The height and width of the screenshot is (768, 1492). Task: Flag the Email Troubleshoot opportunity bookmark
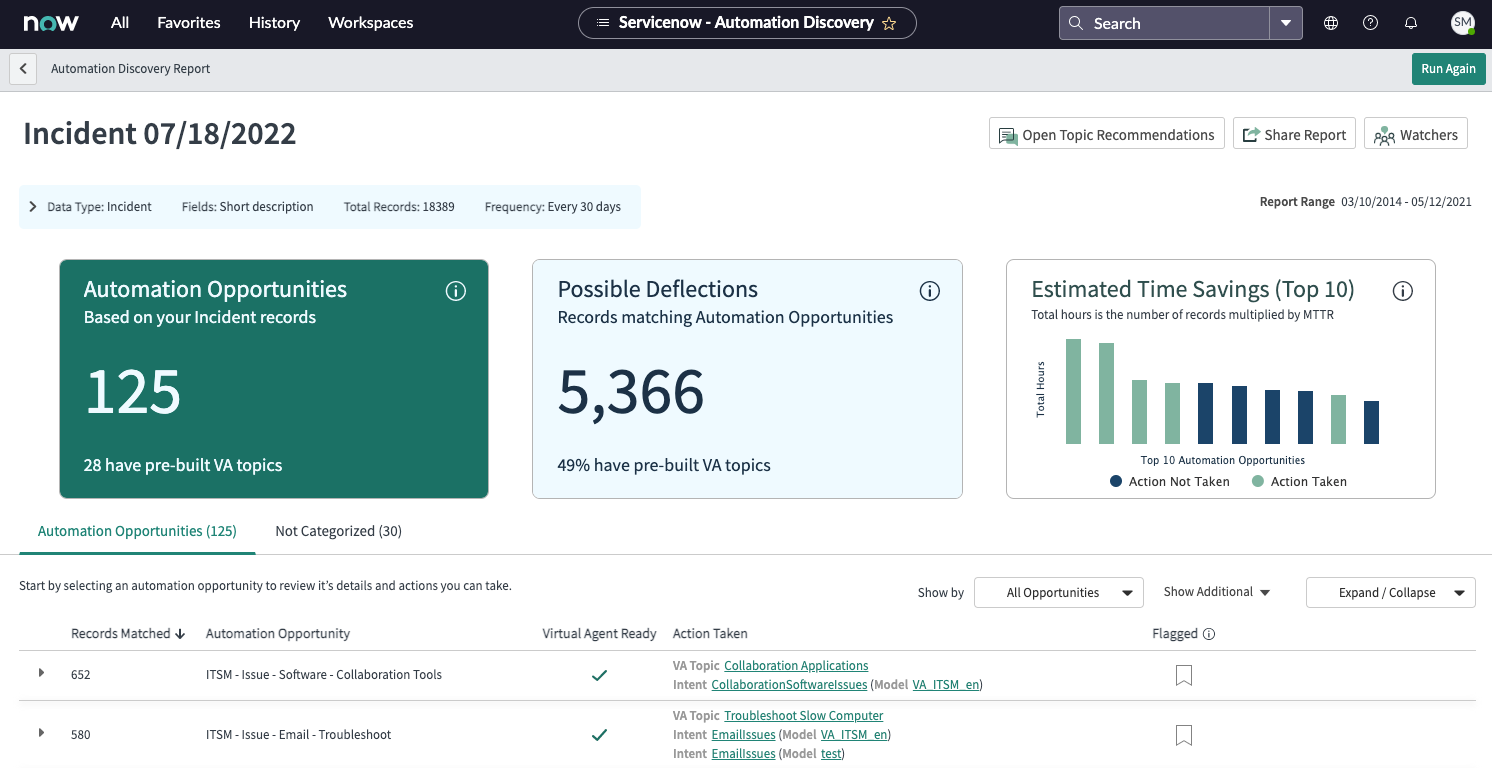pyautogui.click(x=1184, y=735)
